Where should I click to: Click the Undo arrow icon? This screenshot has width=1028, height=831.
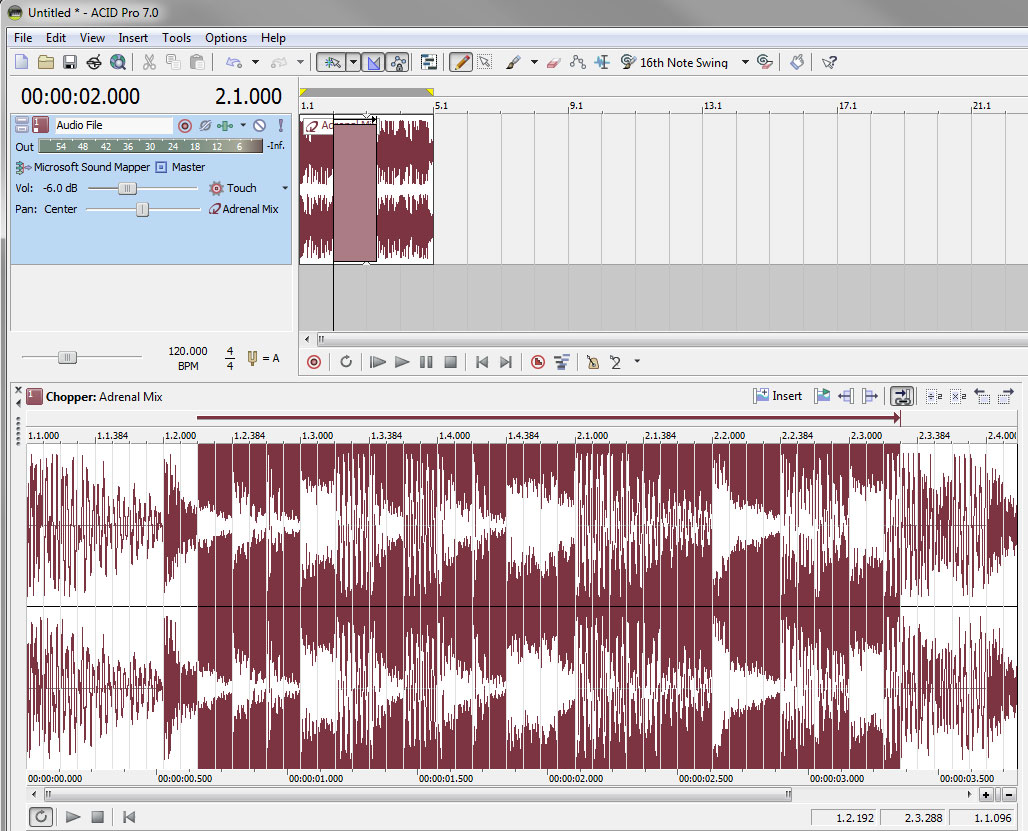pyautogui.click(x=233, y=62)
